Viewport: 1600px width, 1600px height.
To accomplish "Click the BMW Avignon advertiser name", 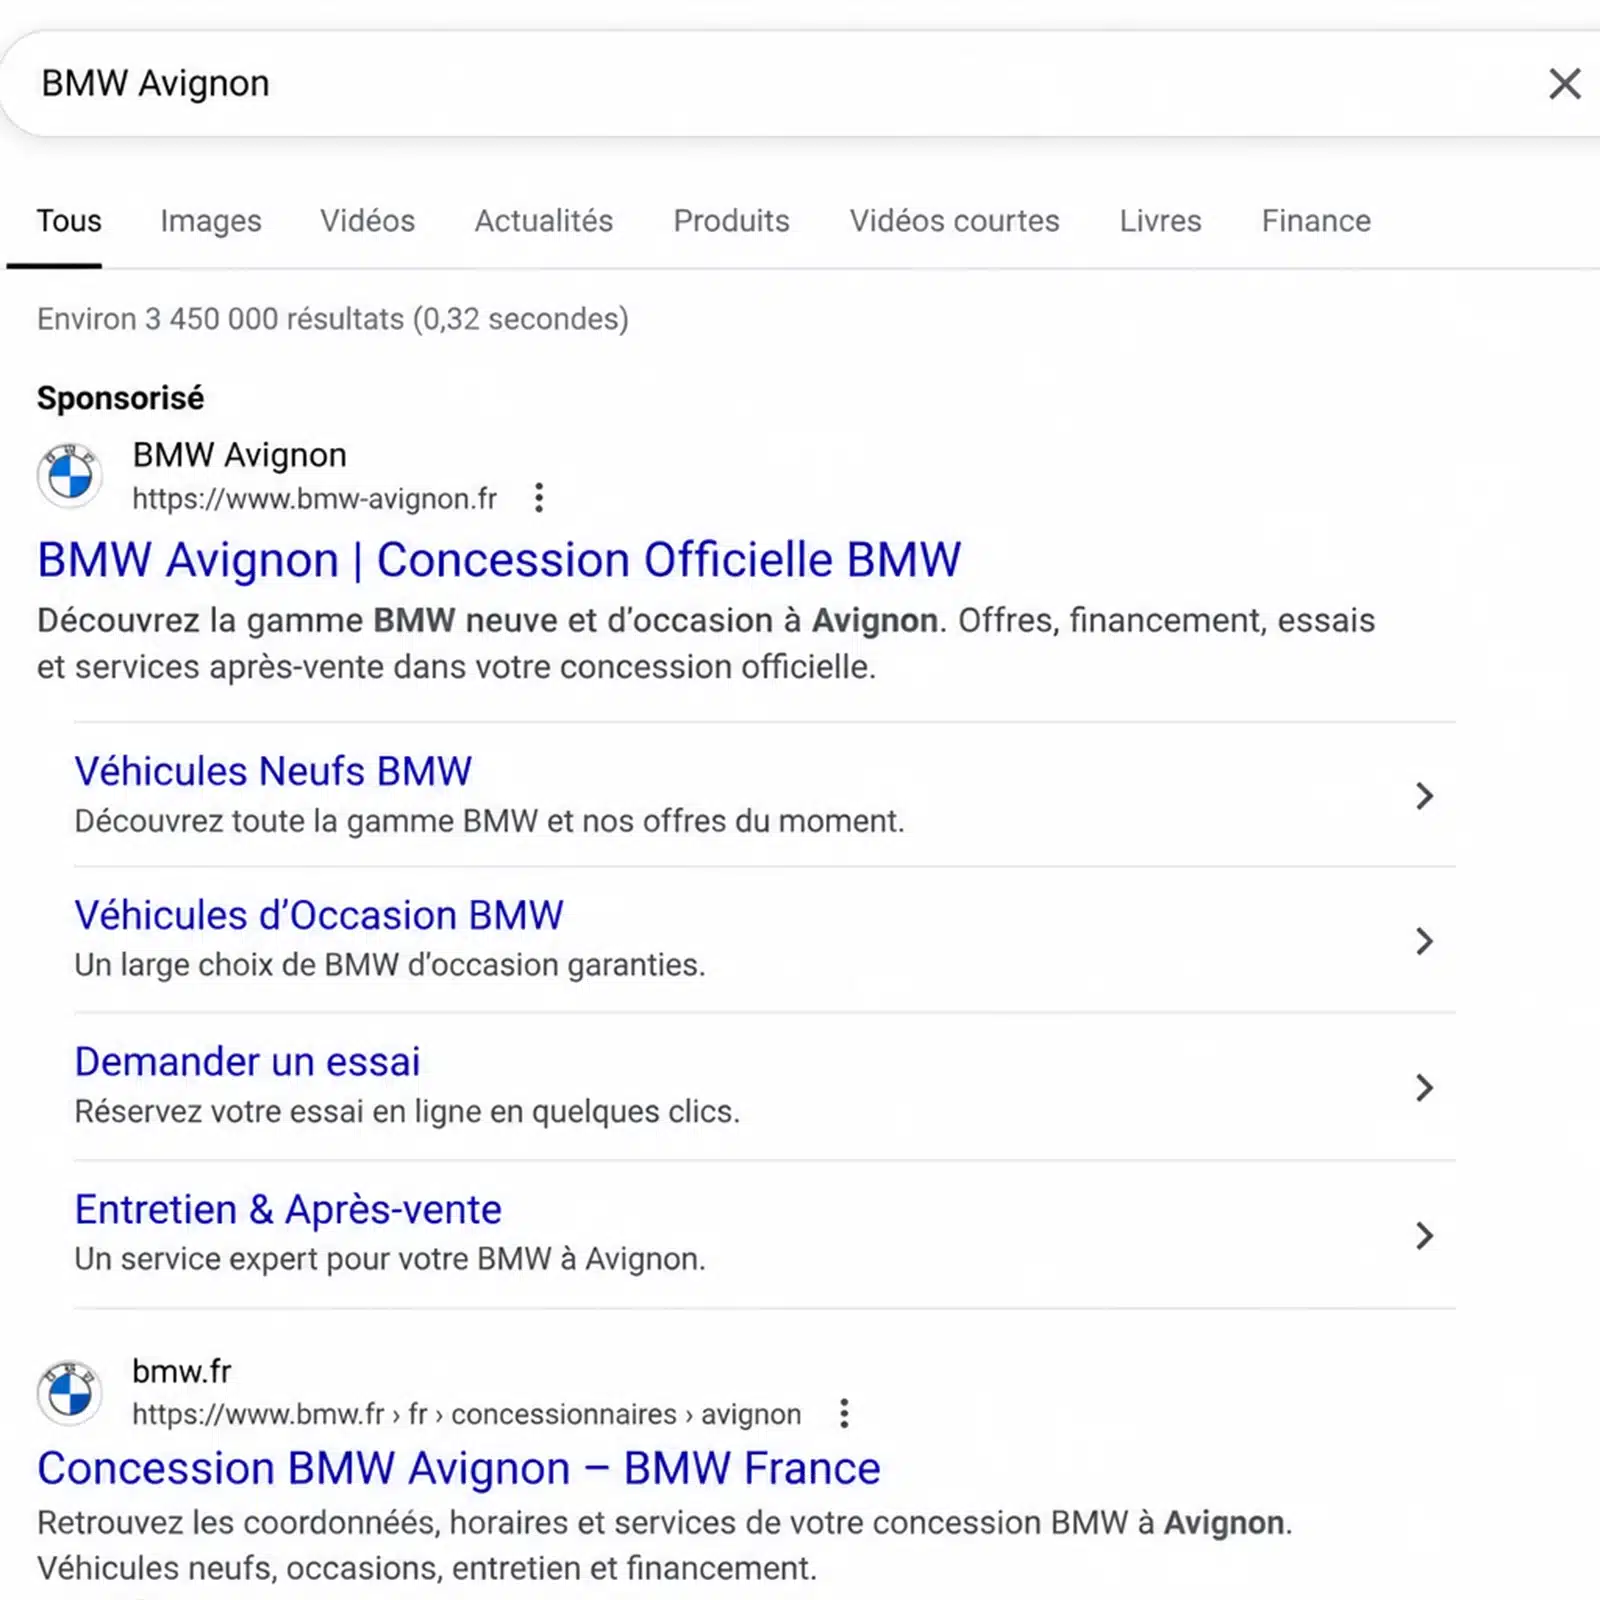I will 239,455.
